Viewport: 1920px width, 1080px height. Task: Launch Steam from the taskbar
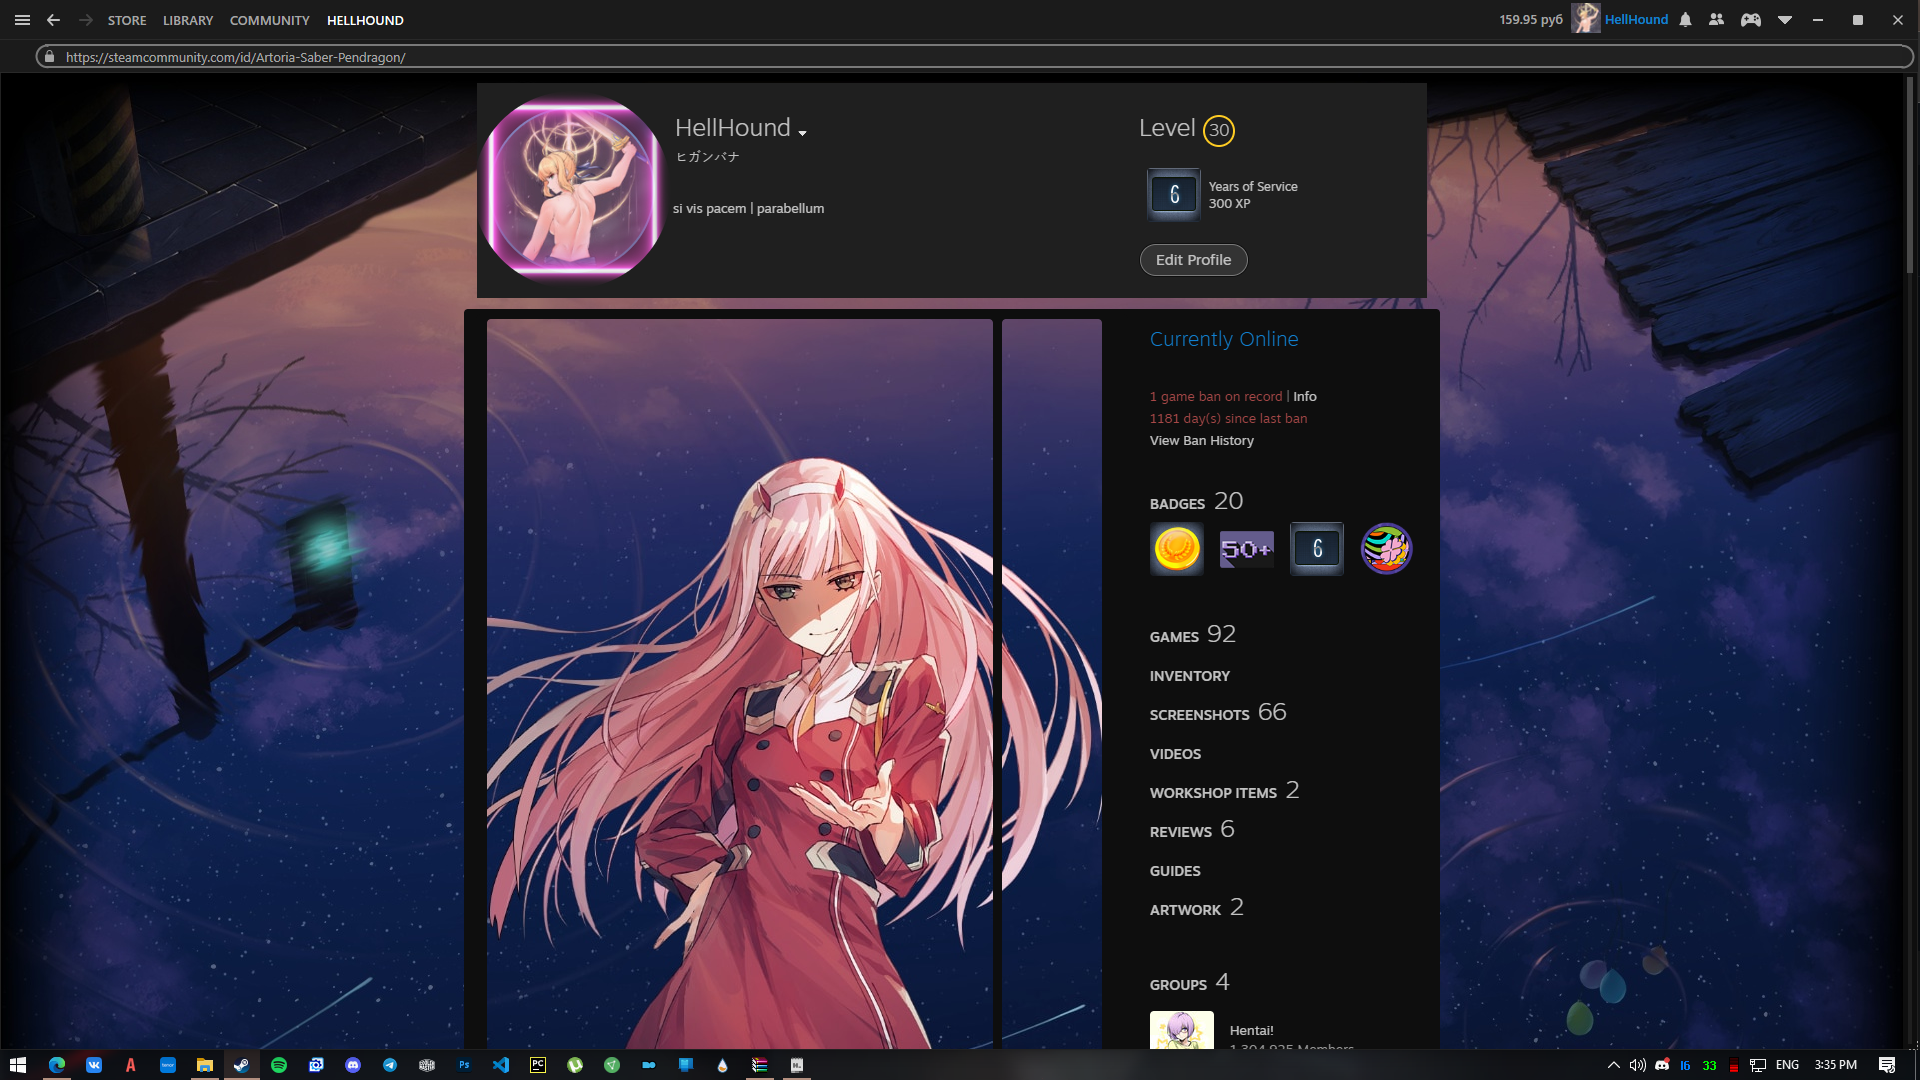tap(242, 1065)
